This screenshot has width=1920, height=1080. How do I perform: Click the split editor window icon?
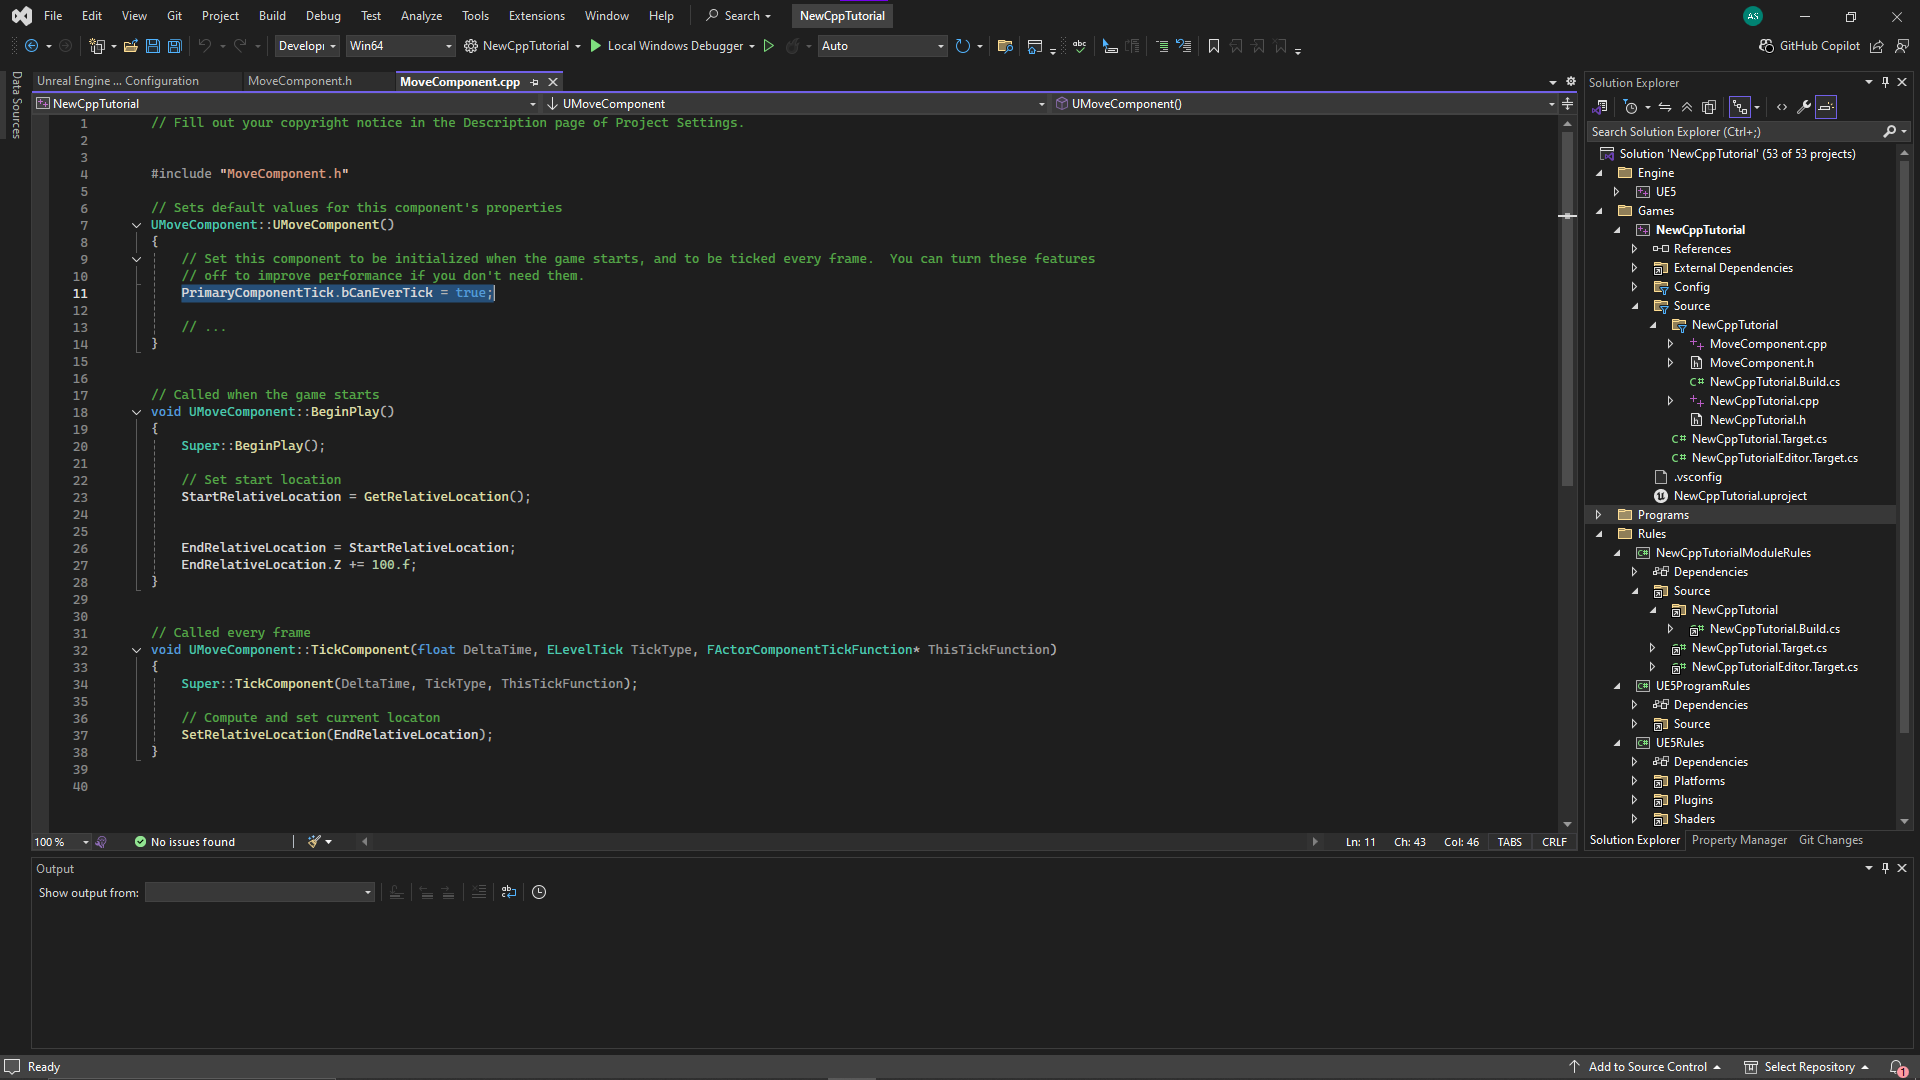[x=1567, y=103]
